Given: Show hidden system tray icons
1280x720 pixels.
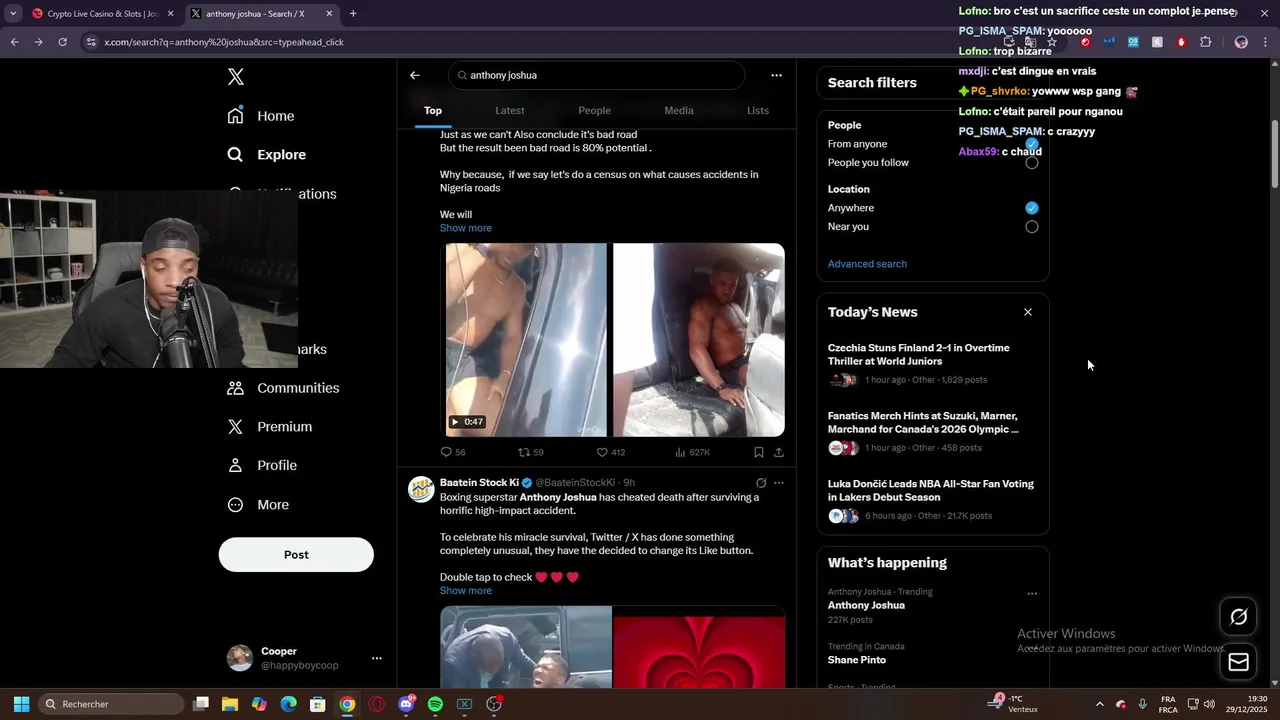Looking at the screenshot, I should pos(1100,704).
